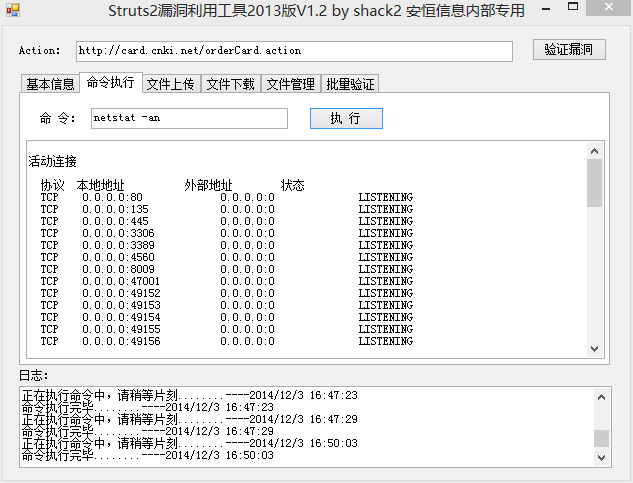The image size is (633, 483).
Task: Minimize the Struts2 tool window
Action: pos(546,8)
